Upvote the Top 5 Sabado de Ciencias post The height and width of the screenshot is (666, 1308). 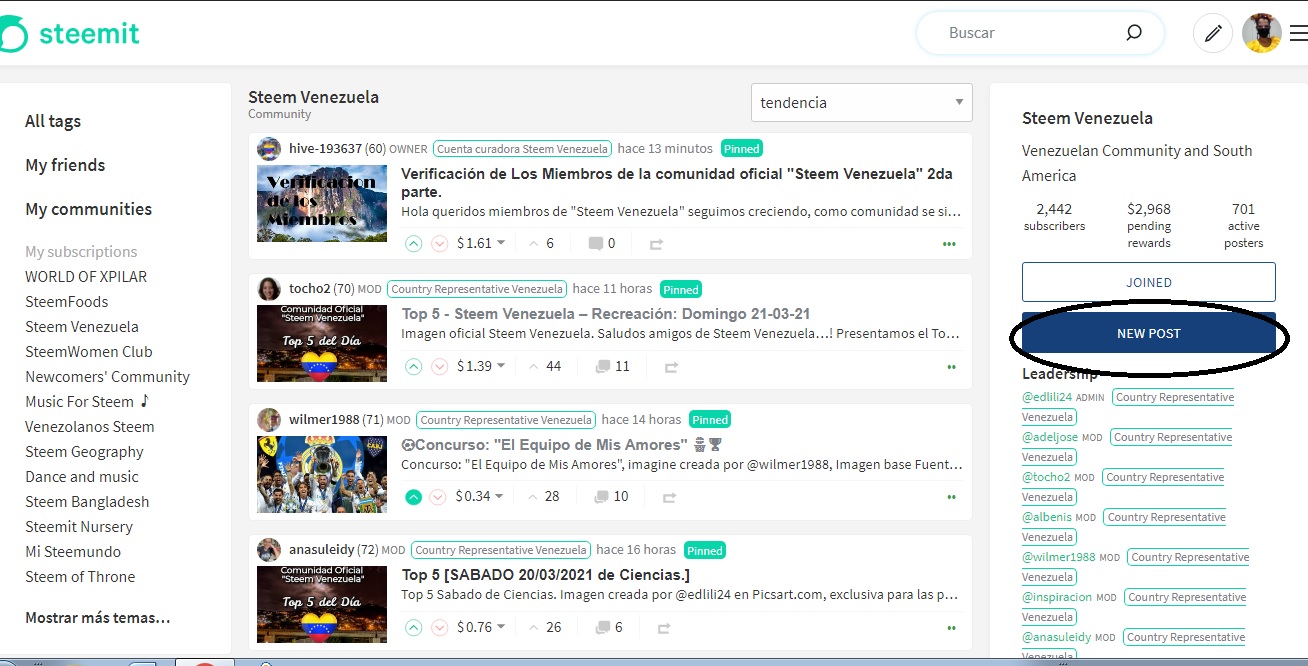(x=414, y=627)
